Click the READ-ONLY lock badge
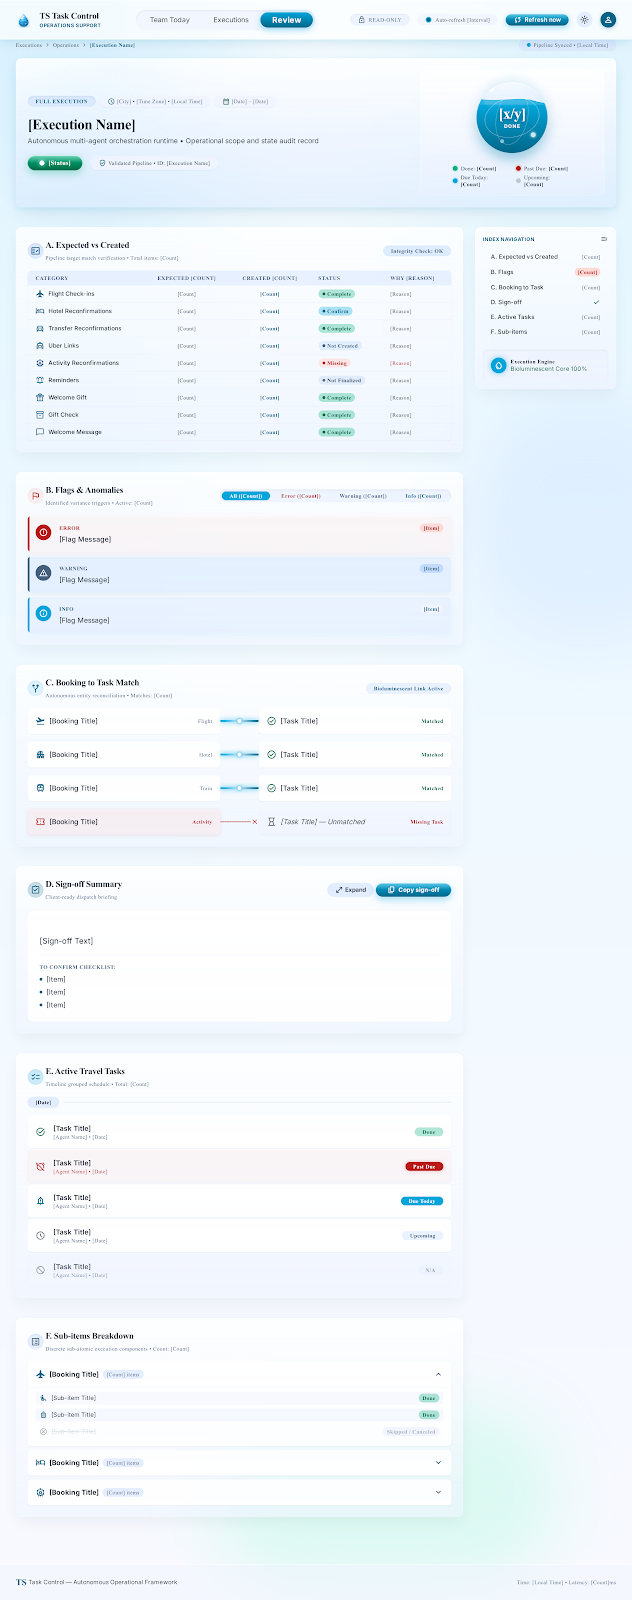Image resolution: width=632 pixels, height=1600 pixels. click(380, 20)
